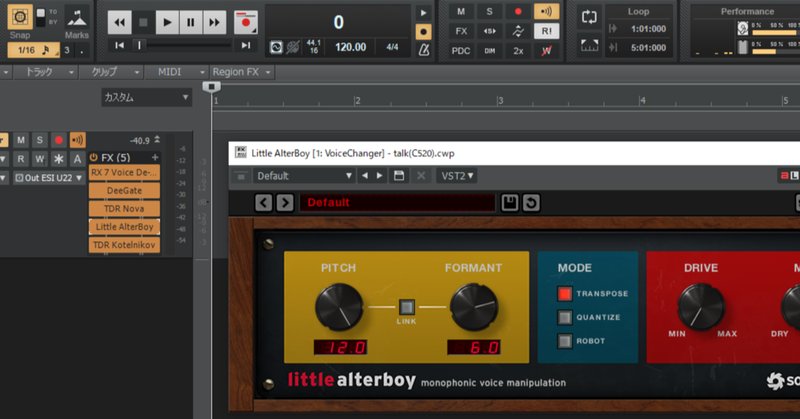Open the Out ESI U22 output dropdown

48,178
